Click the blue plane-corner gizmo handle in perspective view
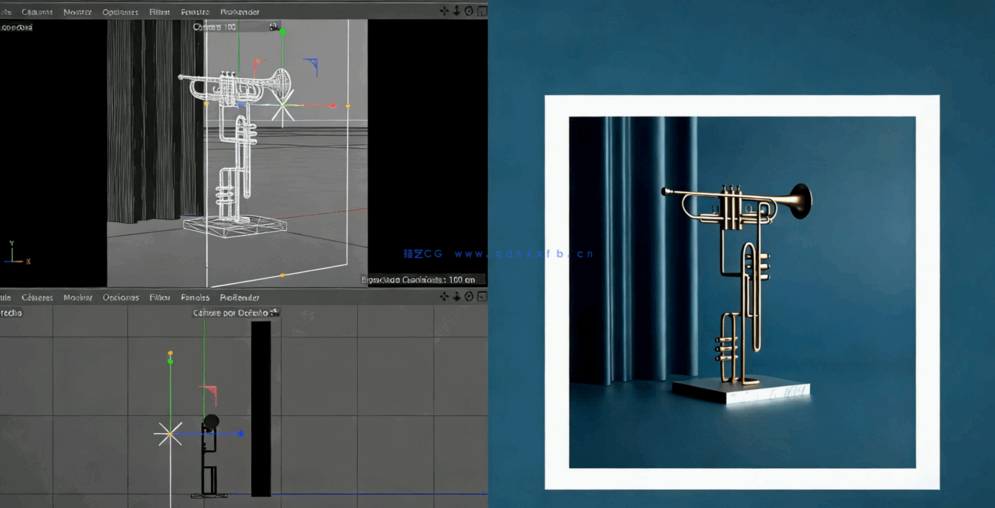Screen dimensions: 995x508 coord(312,66)
